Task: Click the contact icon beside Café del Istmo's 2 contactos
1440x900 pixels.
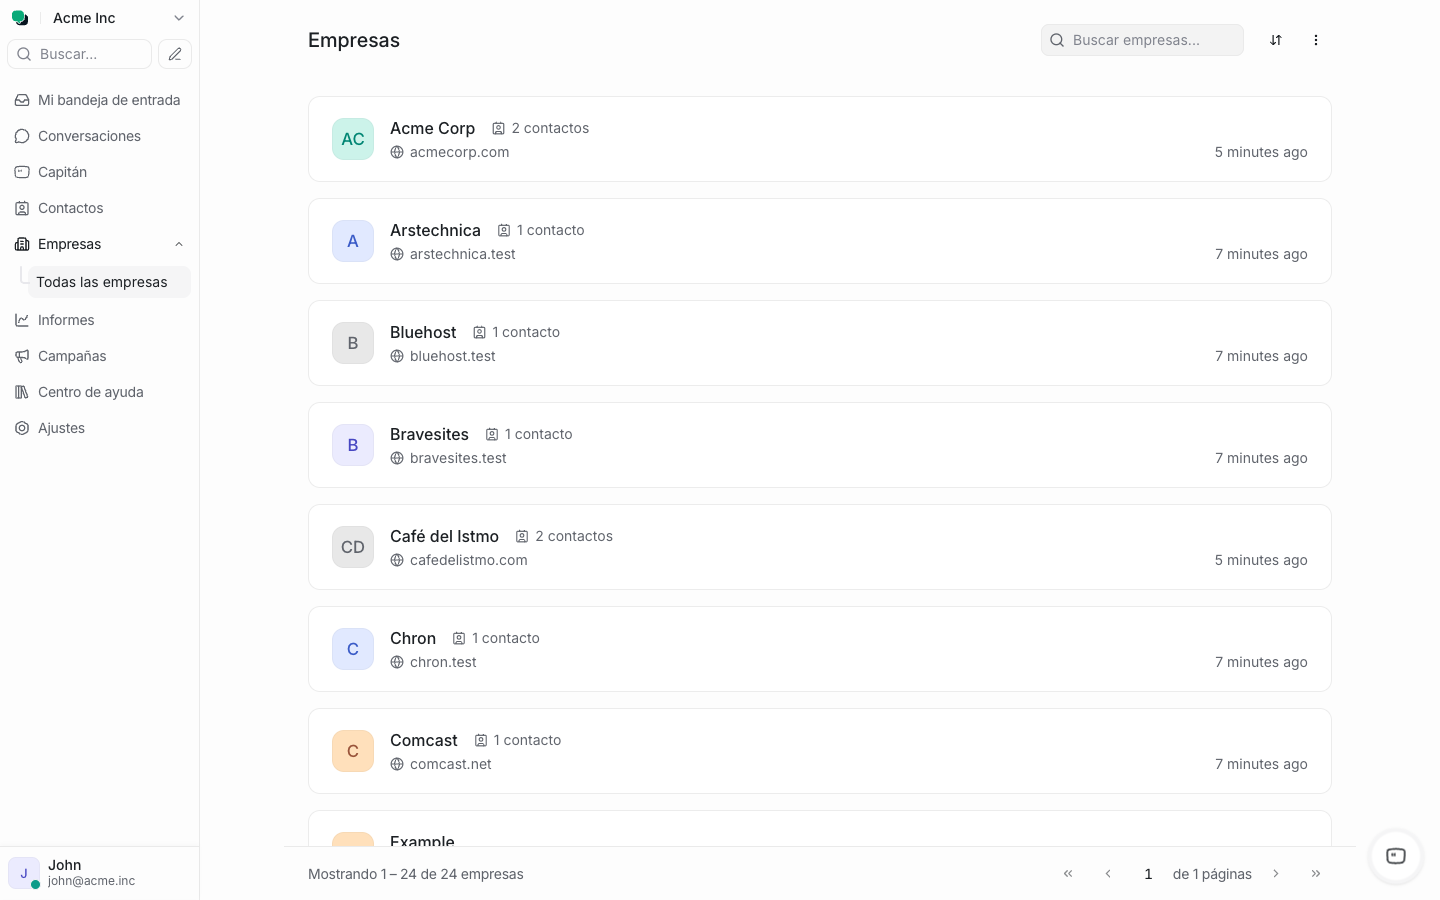Action: (522, 536)
